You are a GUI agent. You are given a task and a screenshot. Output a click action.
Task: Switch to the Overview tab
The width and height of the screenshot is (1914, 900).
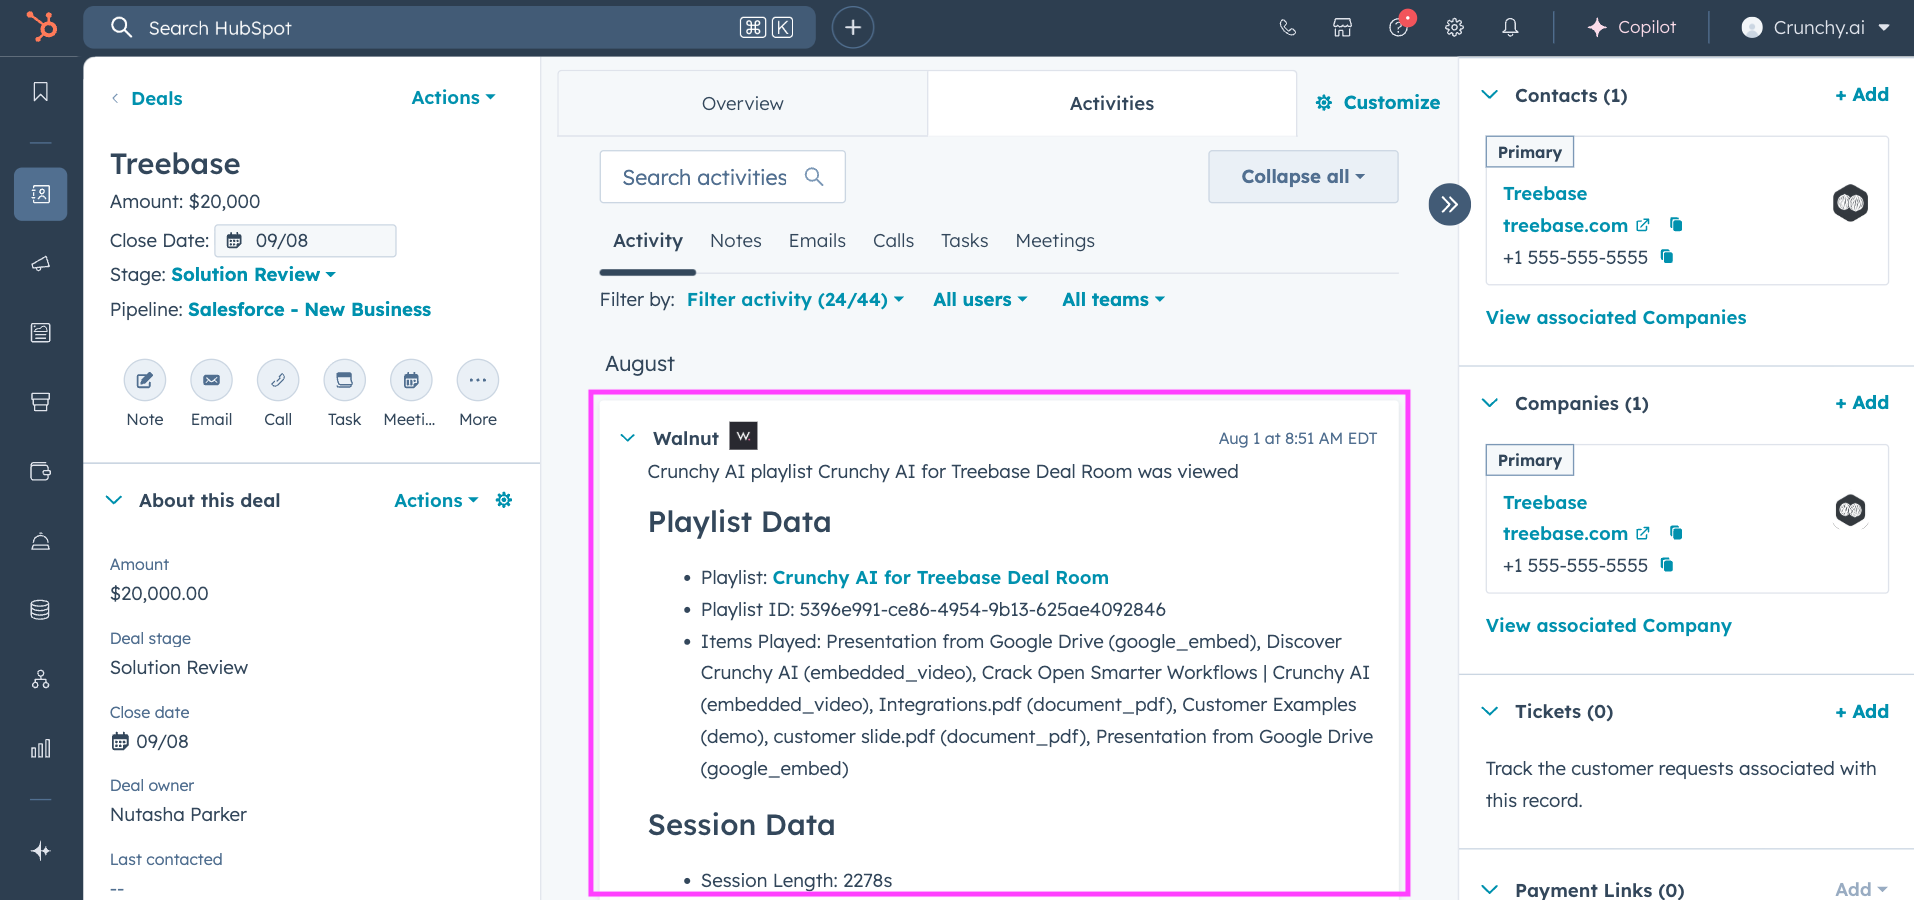[742, 103]
